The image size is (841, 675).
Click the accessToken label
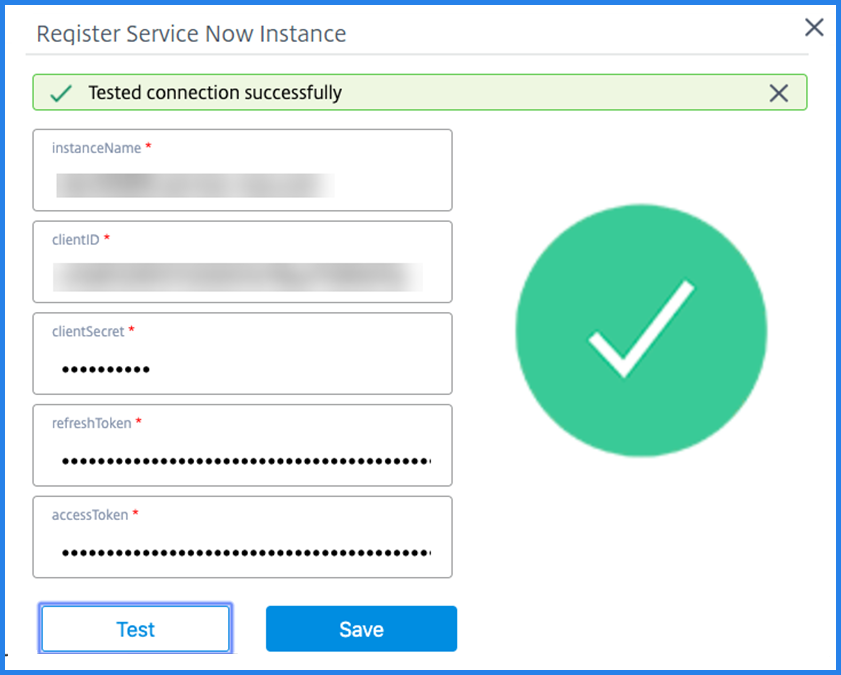tap(90, 515)
